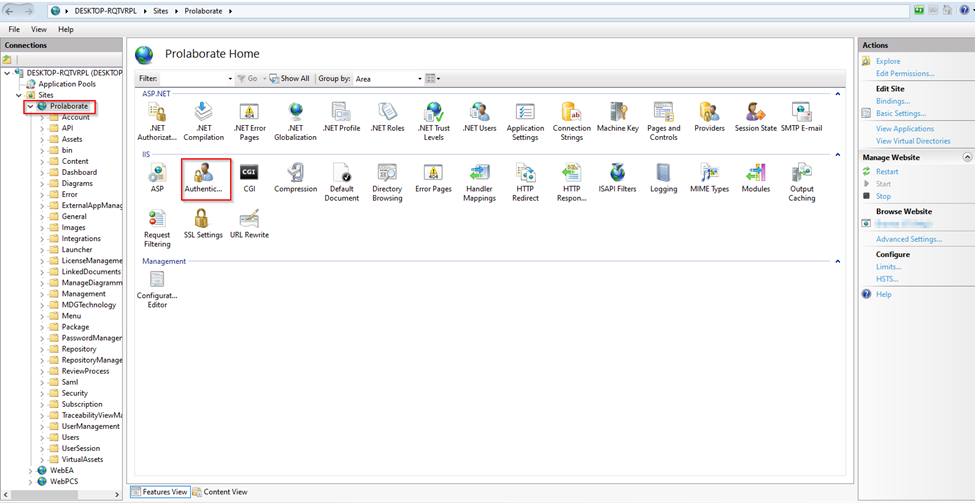Open the Help menu
Image resolution: width=975 pixels, height=503 pixels.
pyautogui.click(x=66, y=29)
